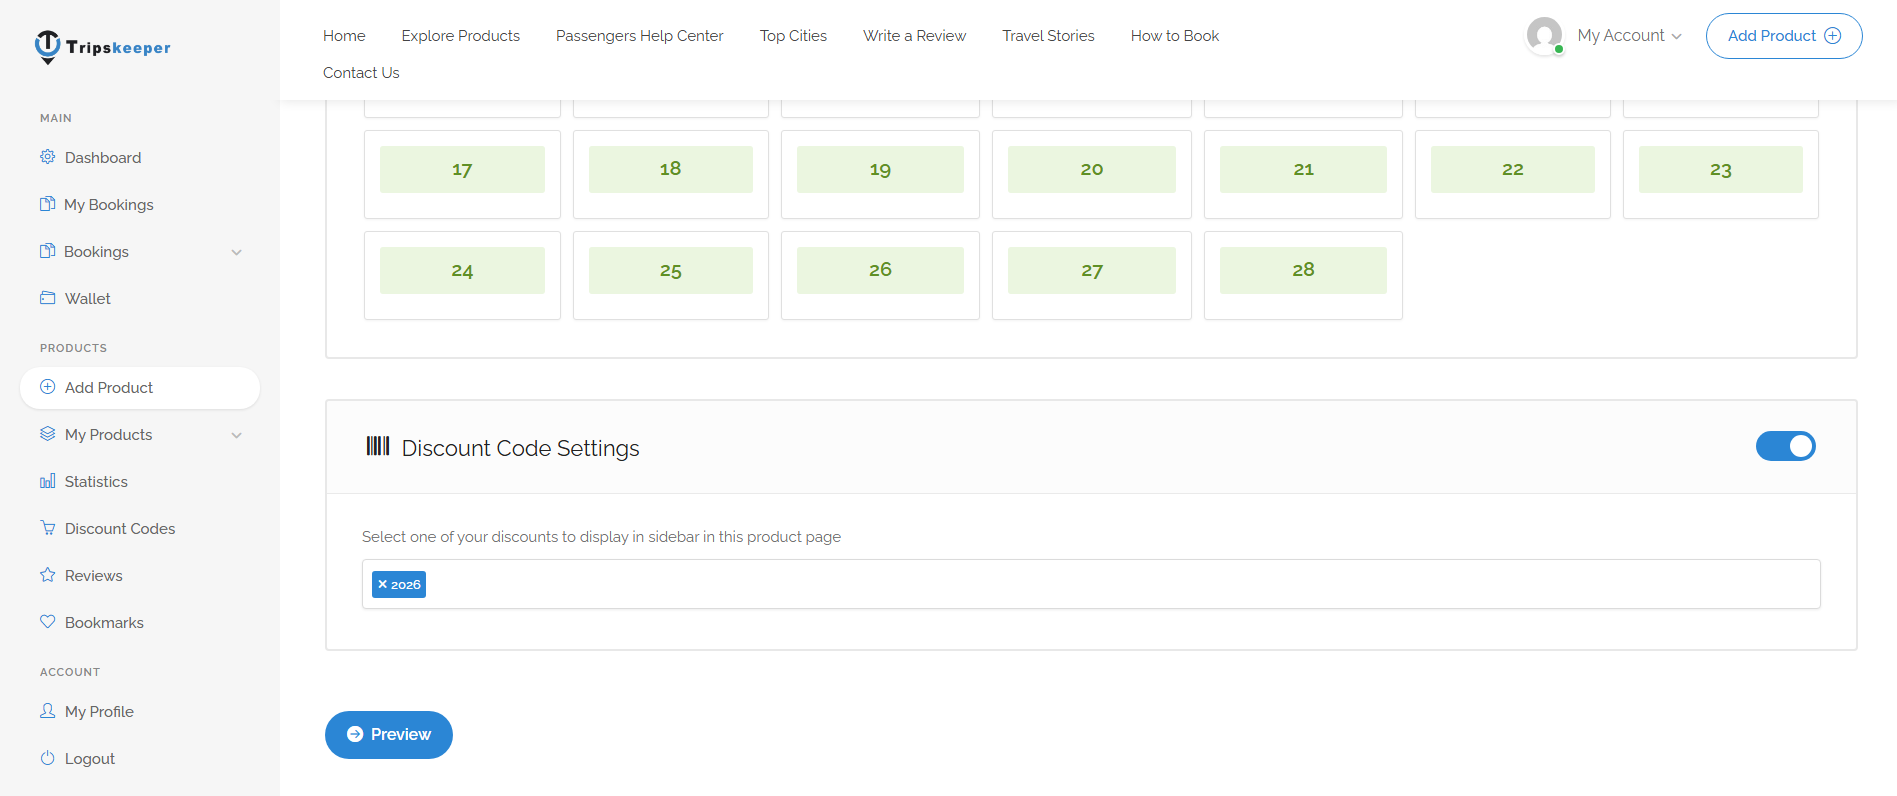Open the My Account dropdown

click(x=1628, y=36)
